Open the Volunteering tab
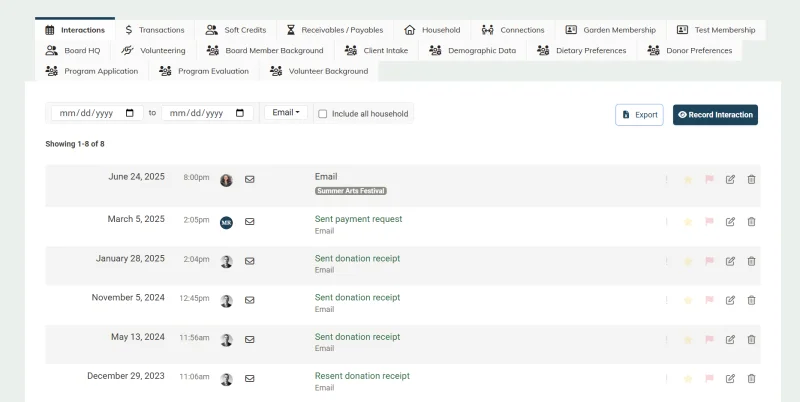The height and width of the screenshot is (402, 800). click(153, 51)
